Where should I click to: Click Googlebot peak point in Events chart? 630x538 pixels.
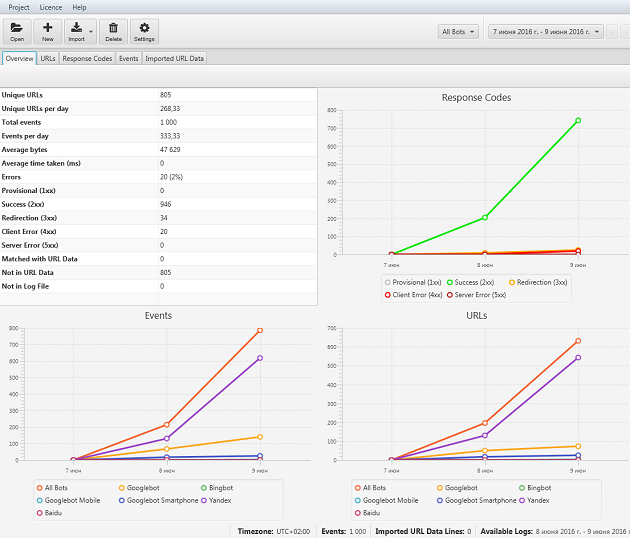pyautogui.click(x=260, y=437)
